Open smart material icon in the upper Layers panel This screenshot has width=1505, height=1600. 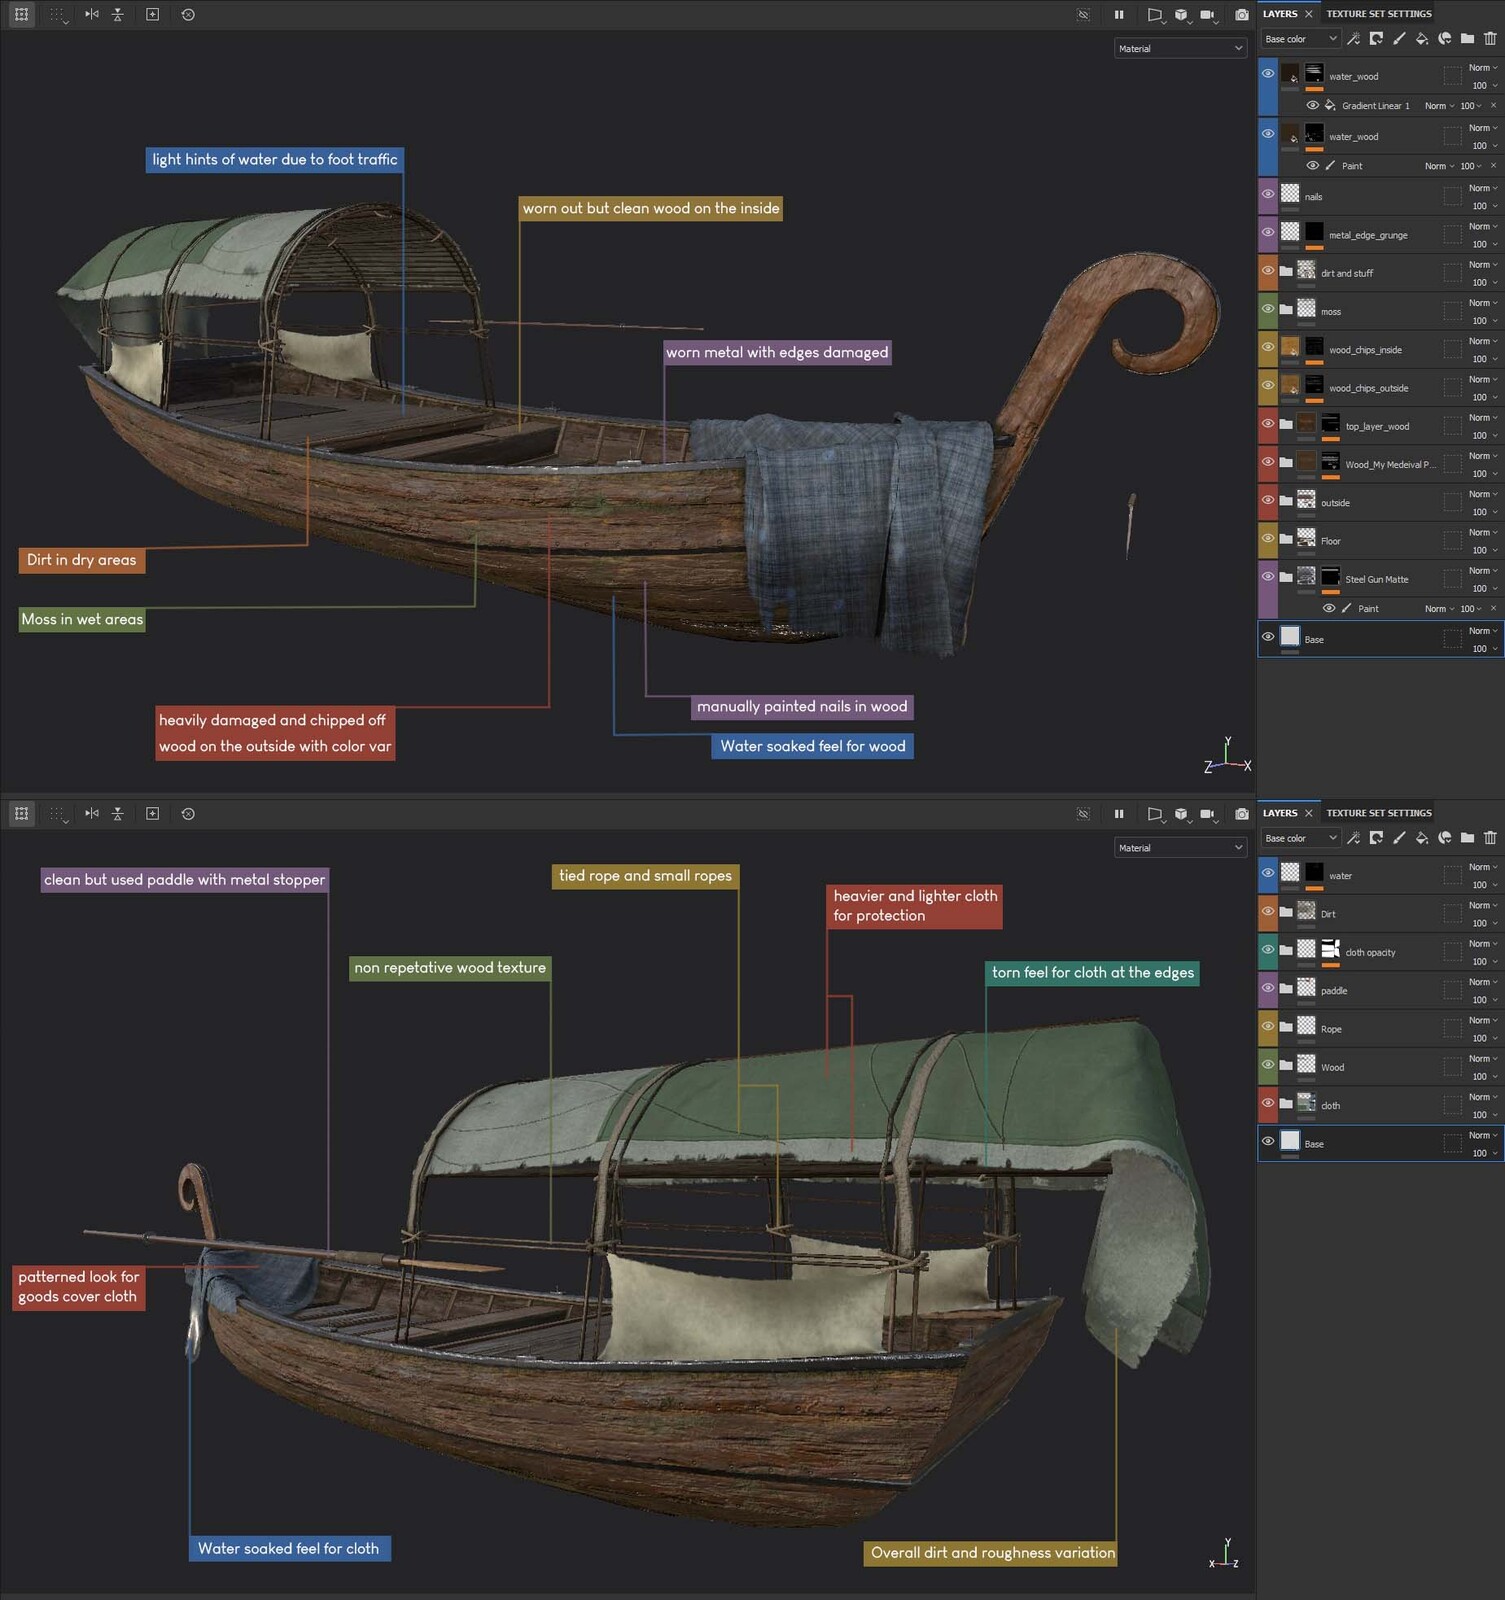coord(1444,39)
